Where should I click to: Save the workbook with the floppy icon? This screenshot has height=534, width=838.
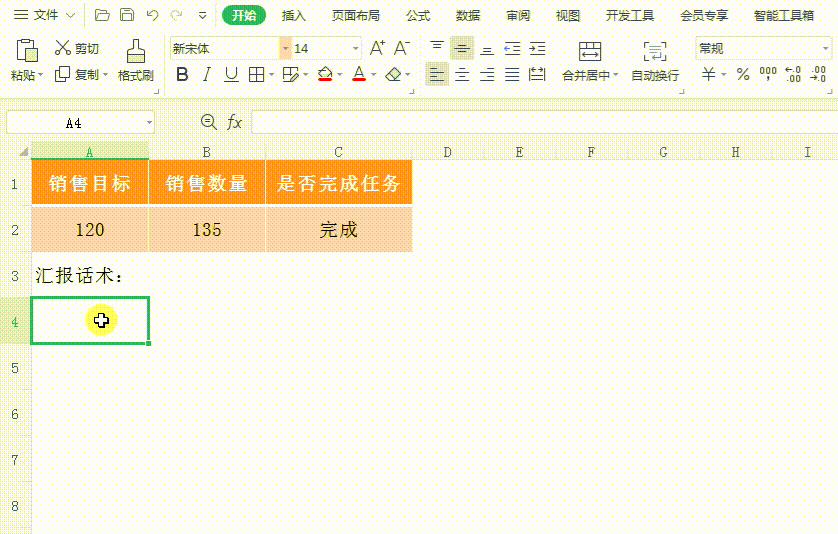(x=127, y=15)
